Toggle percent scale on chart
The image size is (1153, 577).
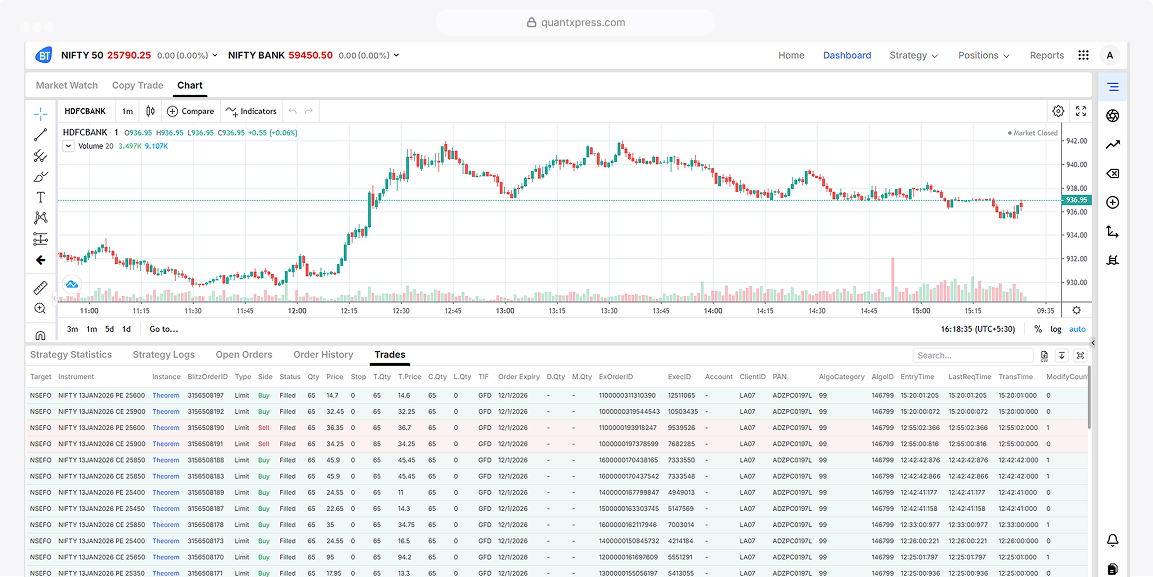coord(1038,329)
